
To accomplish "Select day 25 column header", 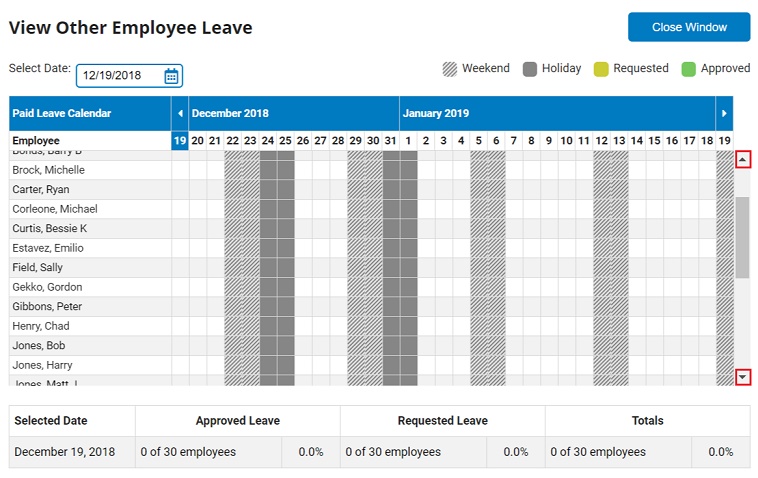I will [x=285, y=141].
